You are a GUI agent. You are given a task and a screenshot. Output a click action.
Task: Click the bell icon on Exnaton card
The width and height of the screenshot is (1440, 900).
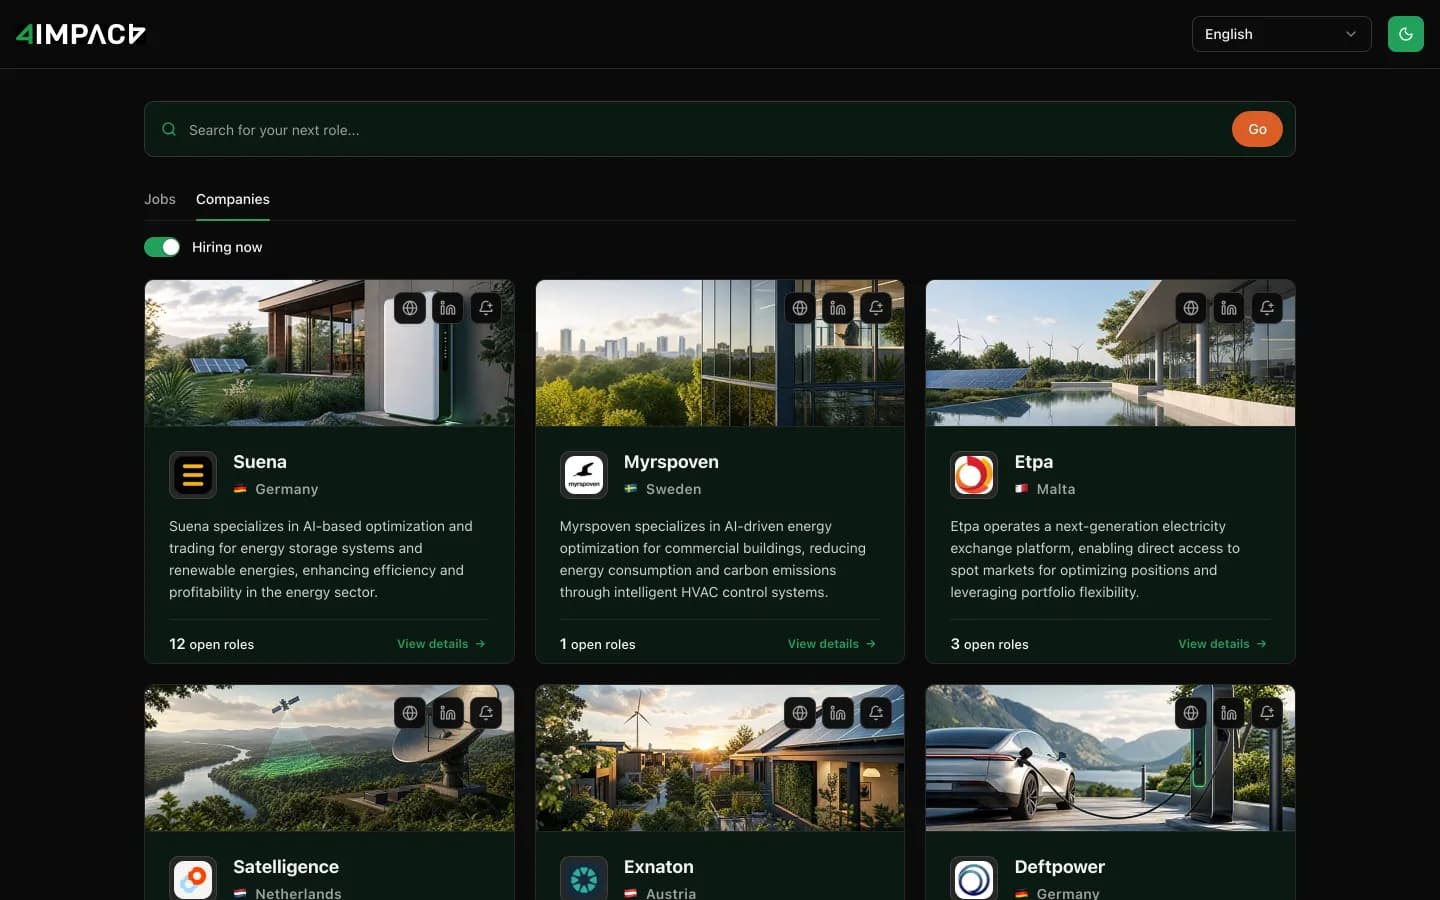pos(876,713)
